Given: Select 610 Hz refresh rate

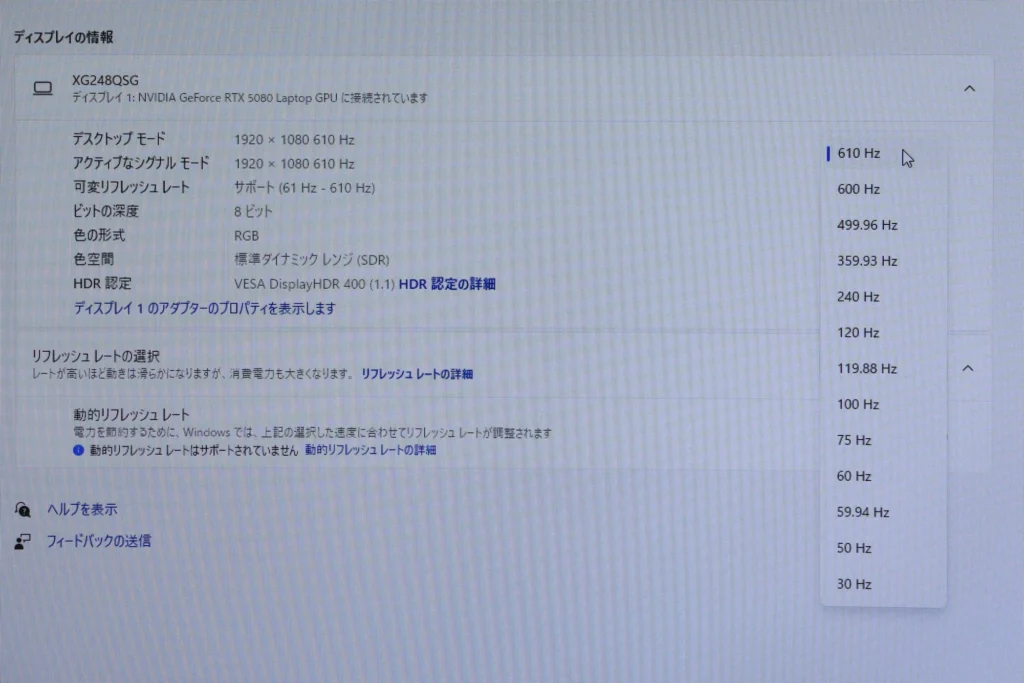Looking at the screenshot, I should point(858,153).
